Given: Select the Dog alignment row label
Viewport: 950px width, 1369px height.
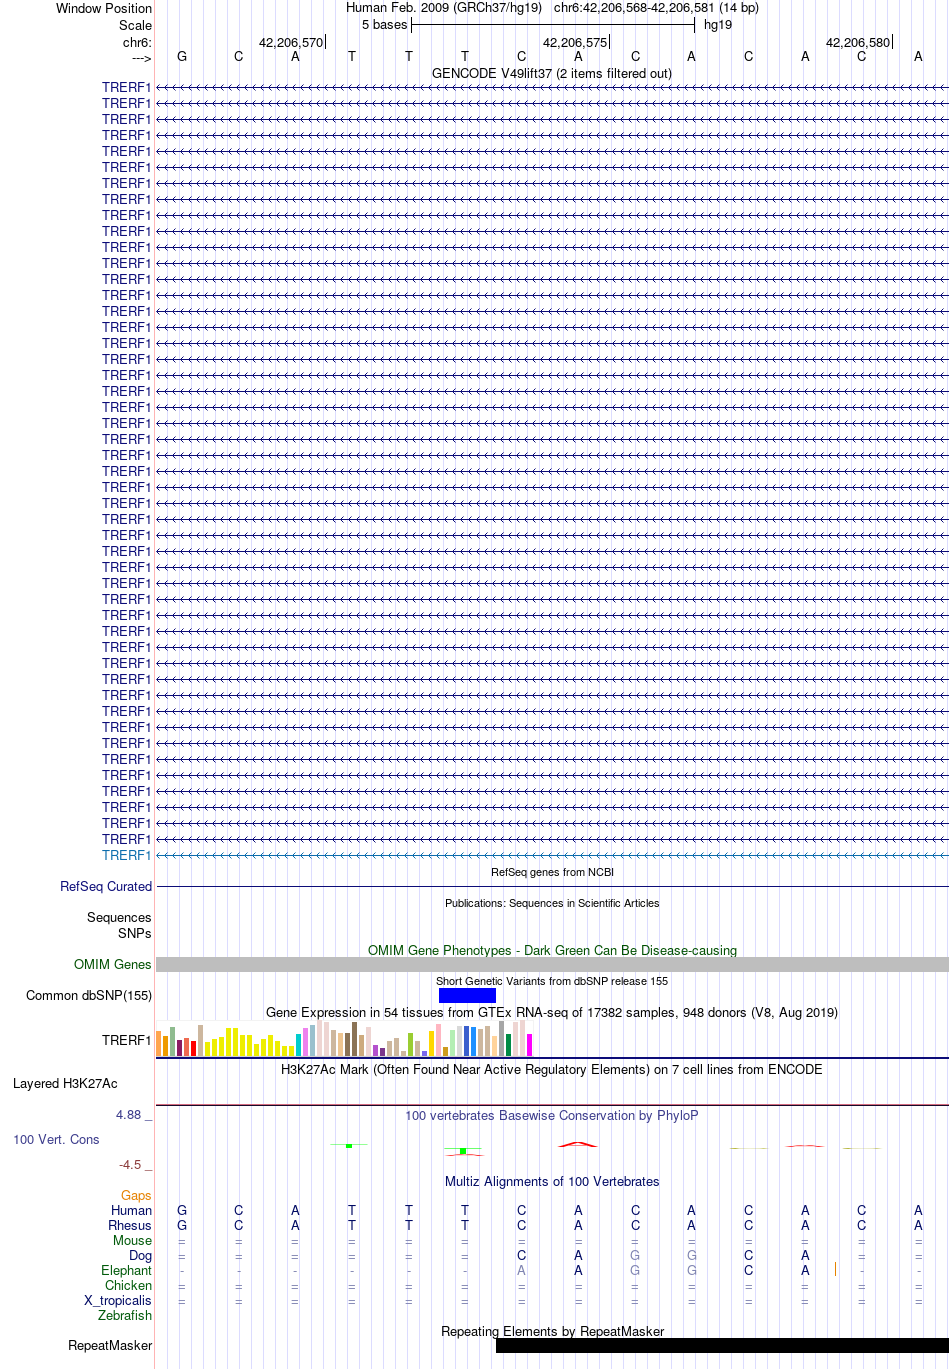Looking at the screenshot, I should (x=141, y=1255).
